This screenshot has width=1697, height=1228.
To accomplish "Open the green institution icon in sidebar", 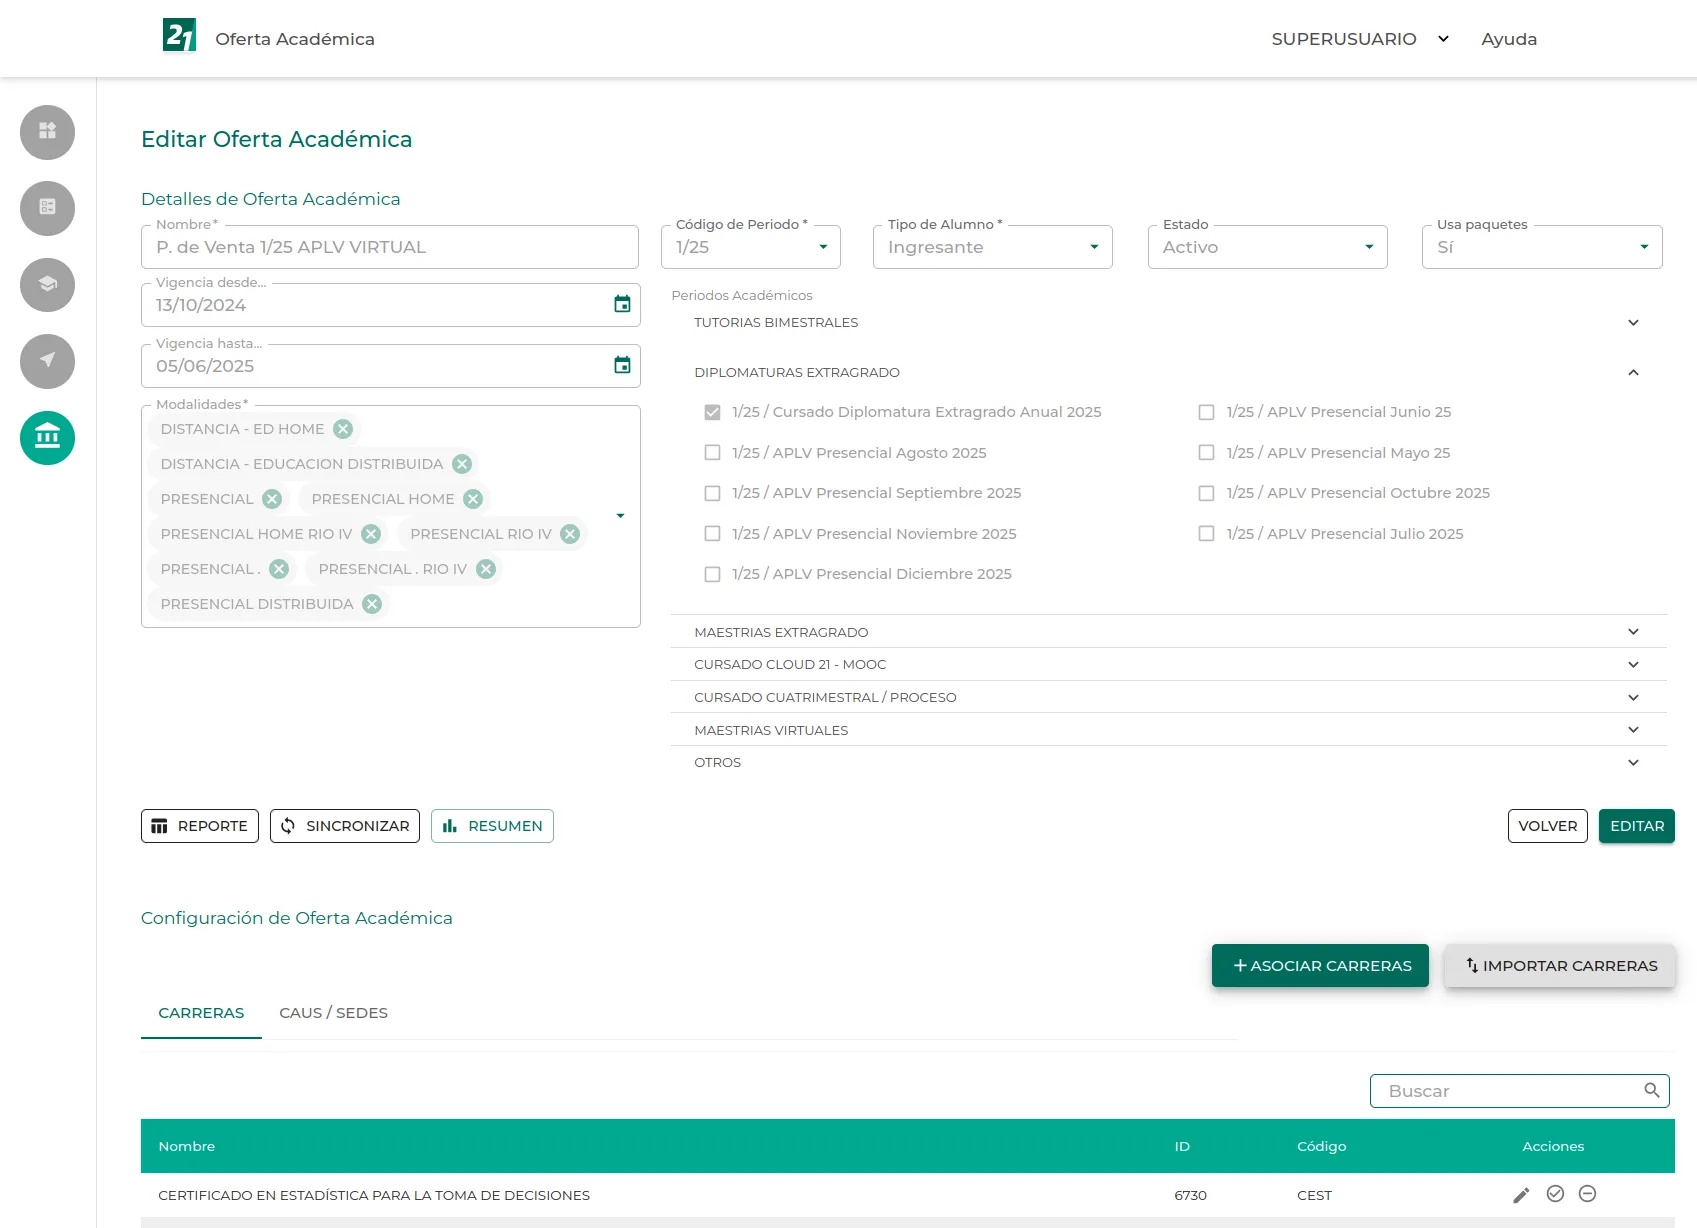I will (x=46, y=437).
